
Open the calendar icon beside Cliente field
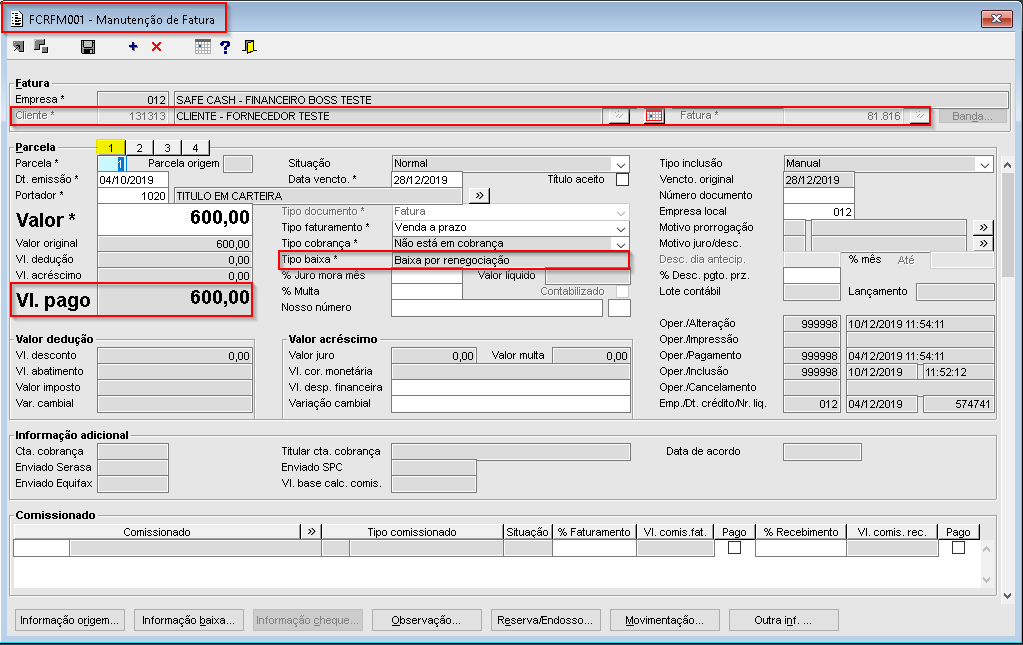(x=654, y=116)
